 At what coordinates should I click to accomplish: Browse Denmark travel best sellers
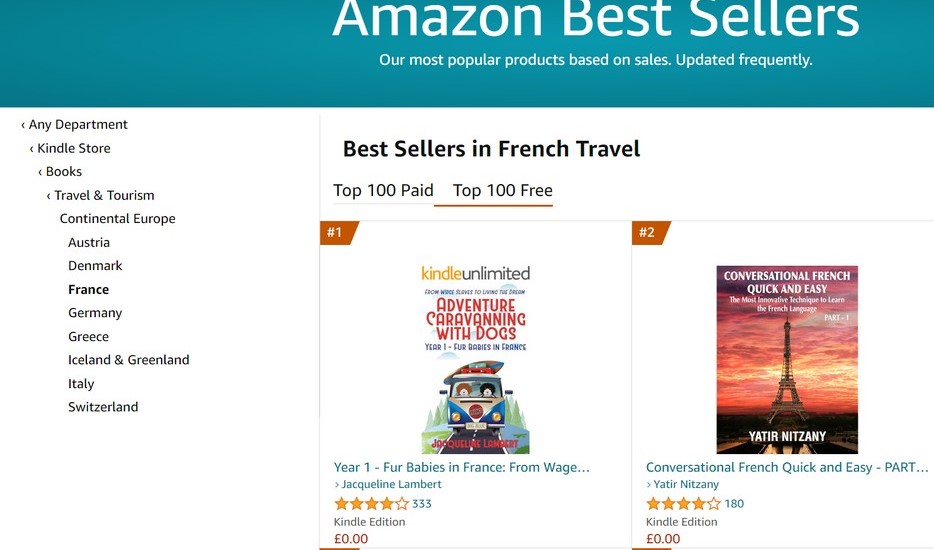point(95,266)
